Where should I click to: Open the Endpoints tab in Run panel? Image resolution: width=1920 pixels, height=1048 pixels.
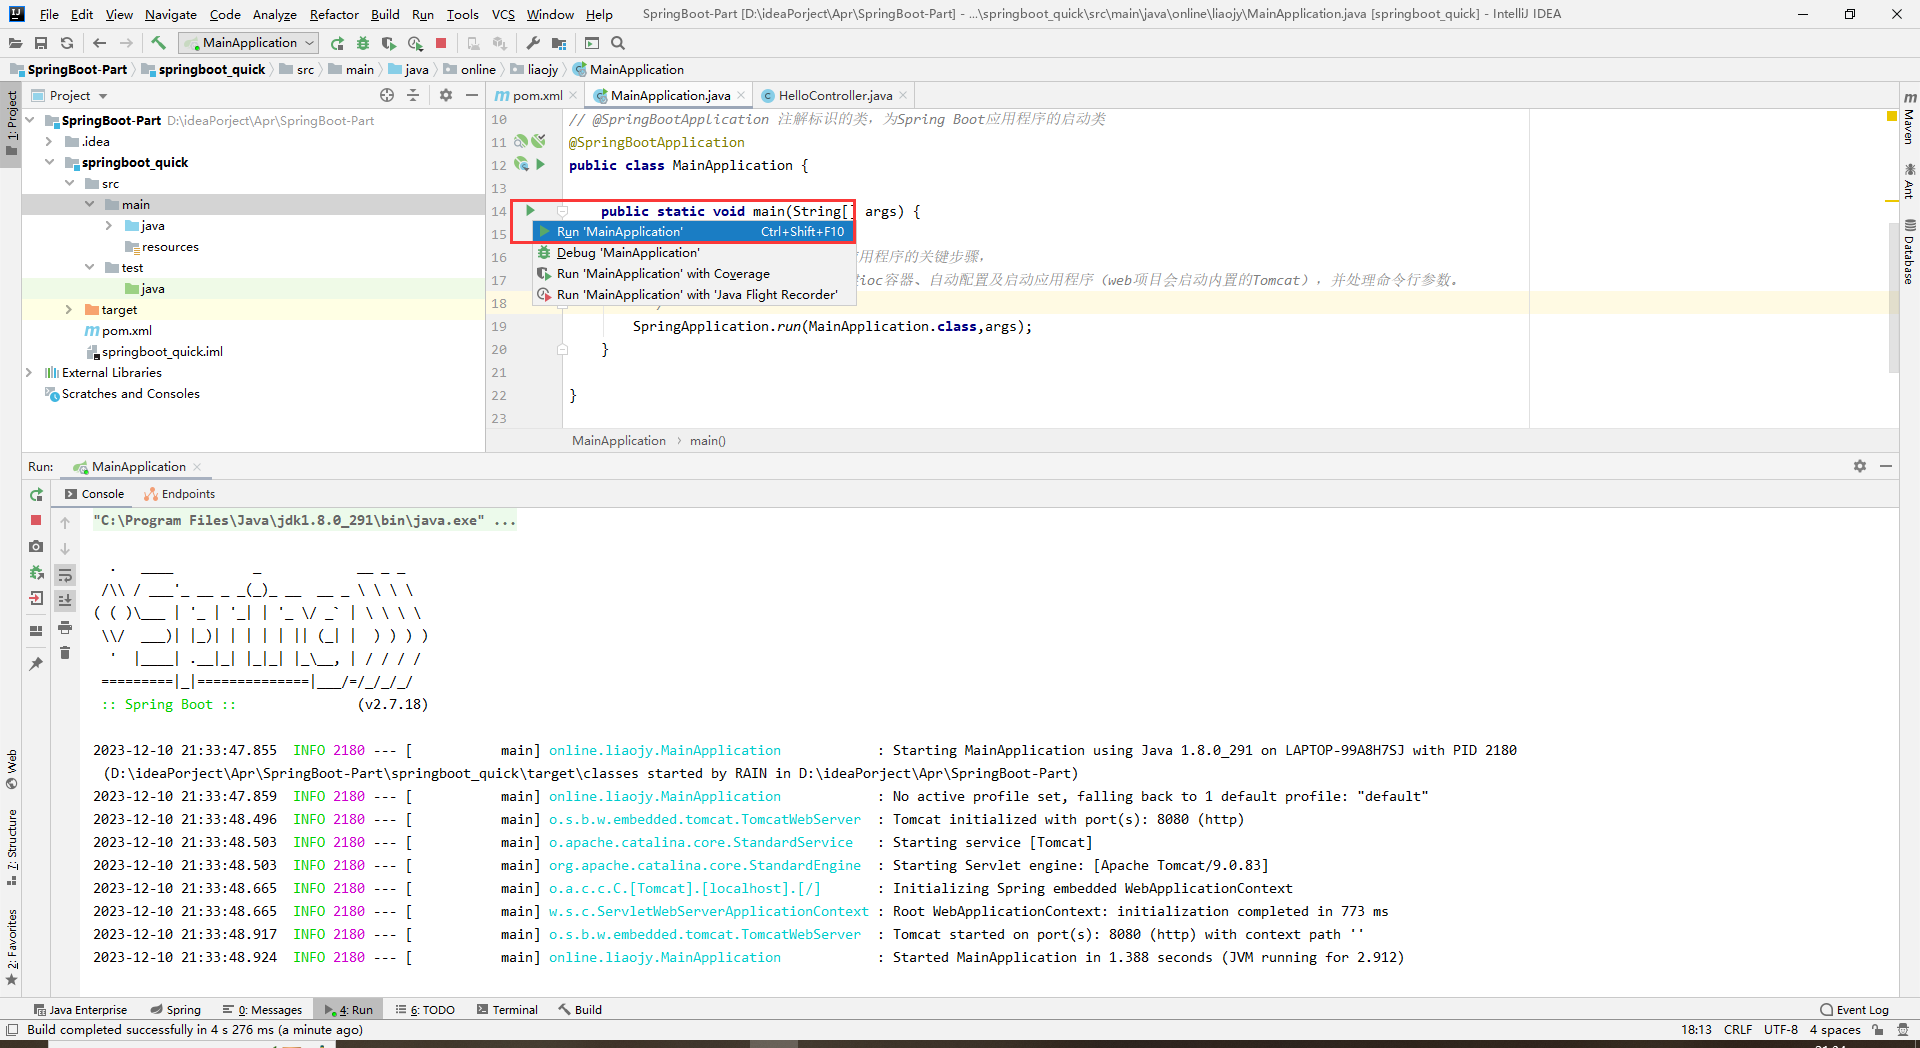coord(180,494)
